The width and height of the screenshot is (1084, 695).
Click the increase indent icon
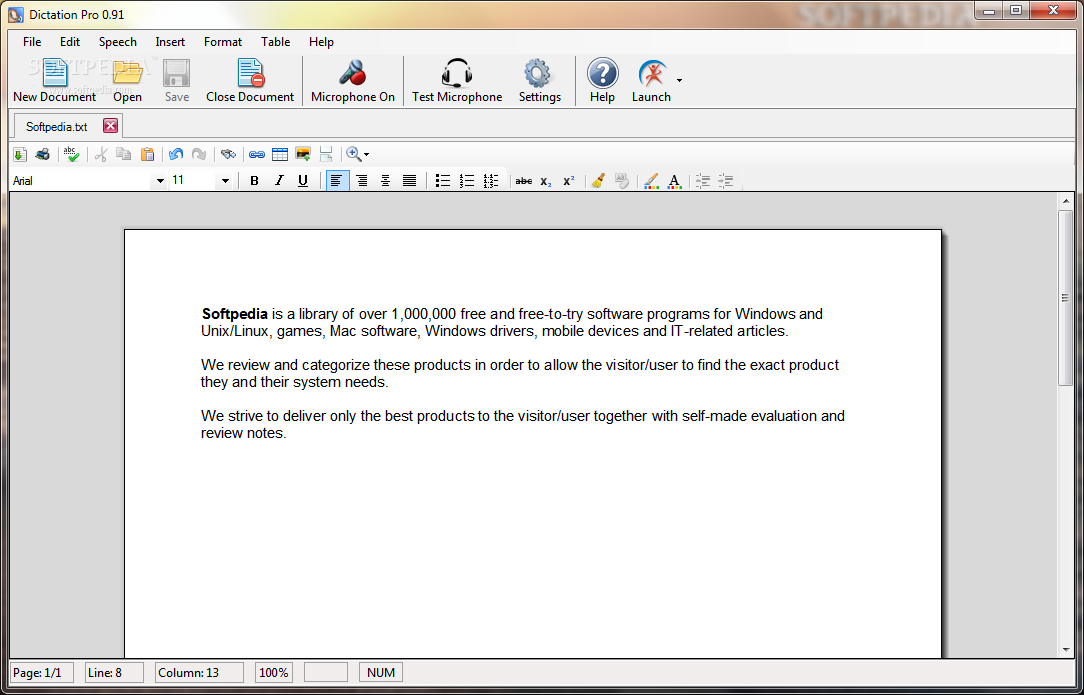click(726, 181)
